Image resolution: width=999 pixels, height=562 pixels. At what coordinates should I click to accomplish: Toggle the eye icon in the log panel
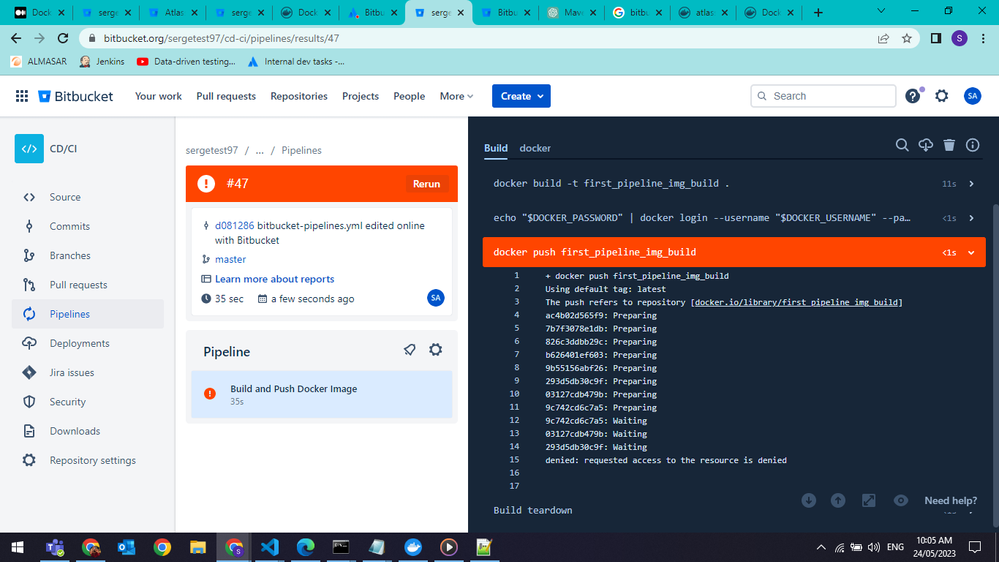[x=900, y=501]
